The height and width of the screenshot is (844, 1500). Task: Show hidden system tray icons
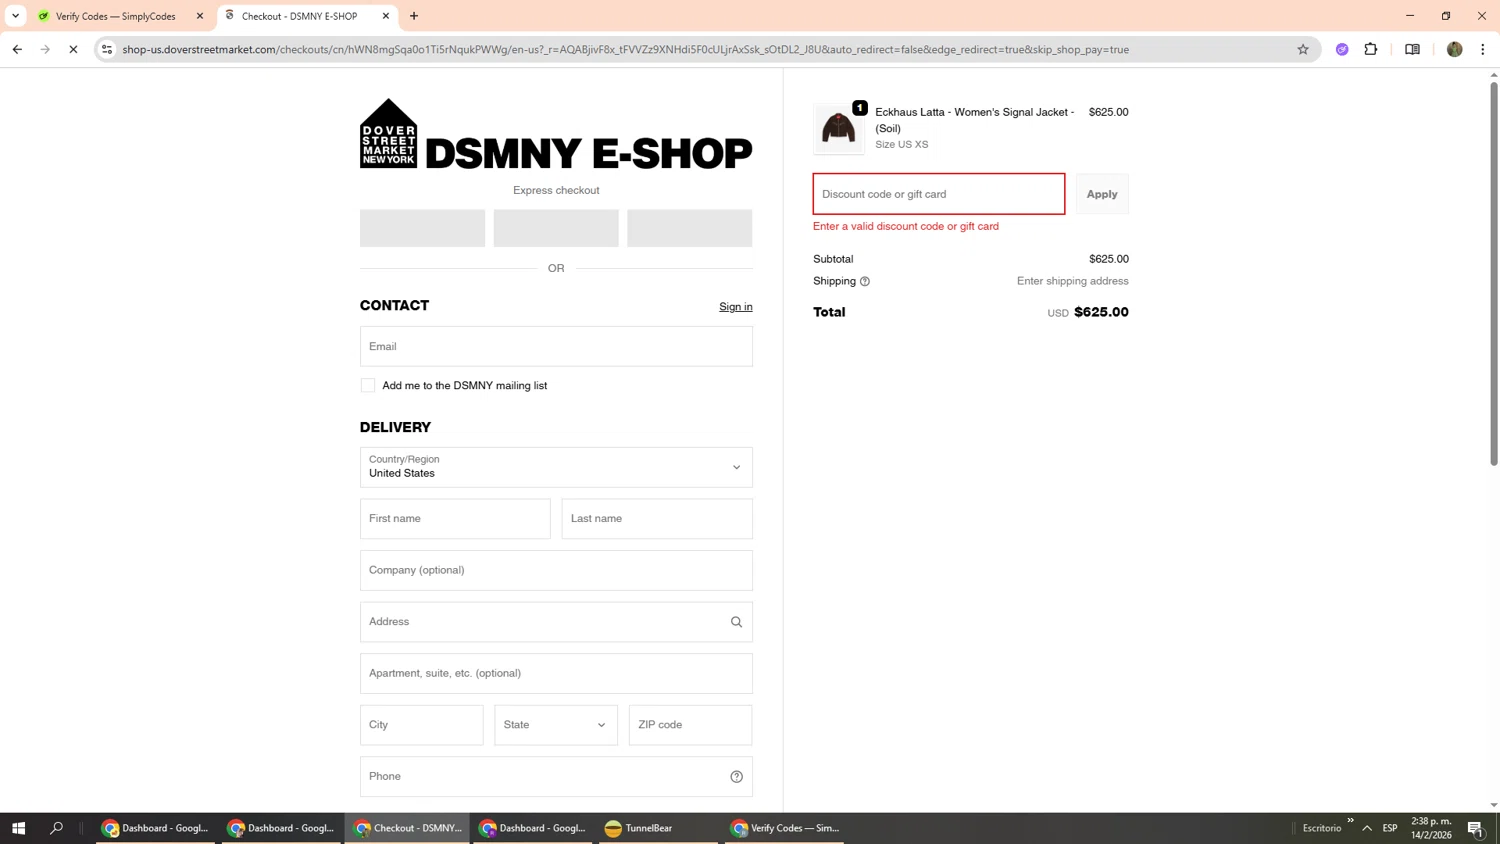[1367, 828]
